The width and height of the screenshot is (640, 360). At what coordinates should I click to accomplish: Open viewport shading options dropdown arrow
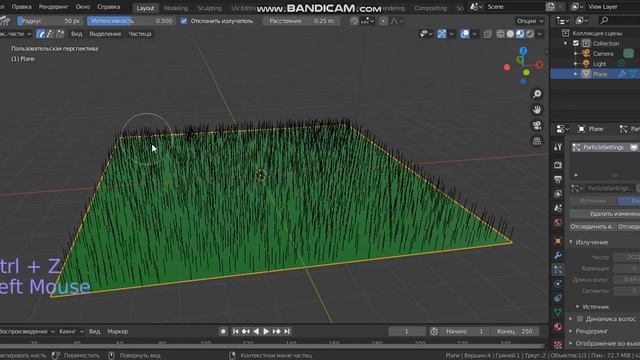(540, 34)
